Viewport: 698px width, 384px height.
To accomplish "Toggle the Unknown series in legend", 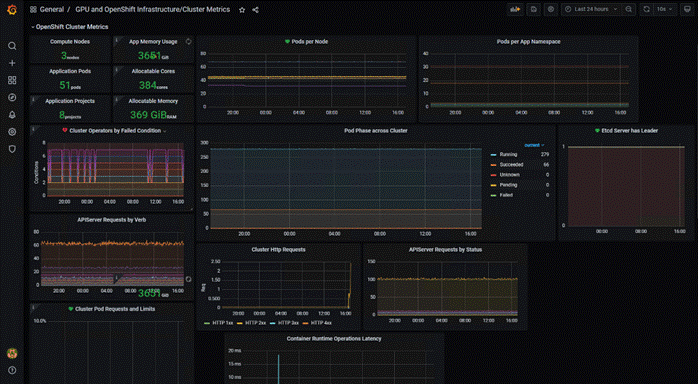I will coord(509,175).
